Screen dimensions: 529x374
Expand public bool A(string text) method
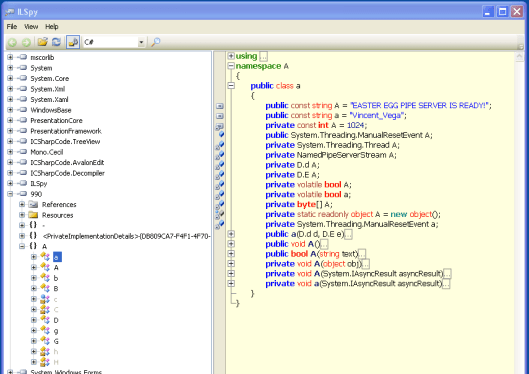point(231,254)
